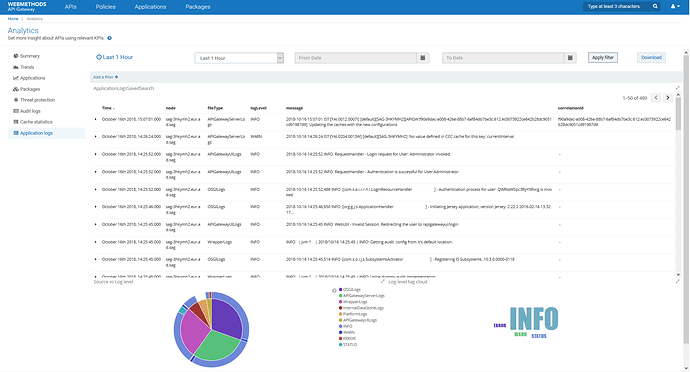Screen dimensions: 690x372
Task: Click the Add a filter link
Action: coord(105,77)
